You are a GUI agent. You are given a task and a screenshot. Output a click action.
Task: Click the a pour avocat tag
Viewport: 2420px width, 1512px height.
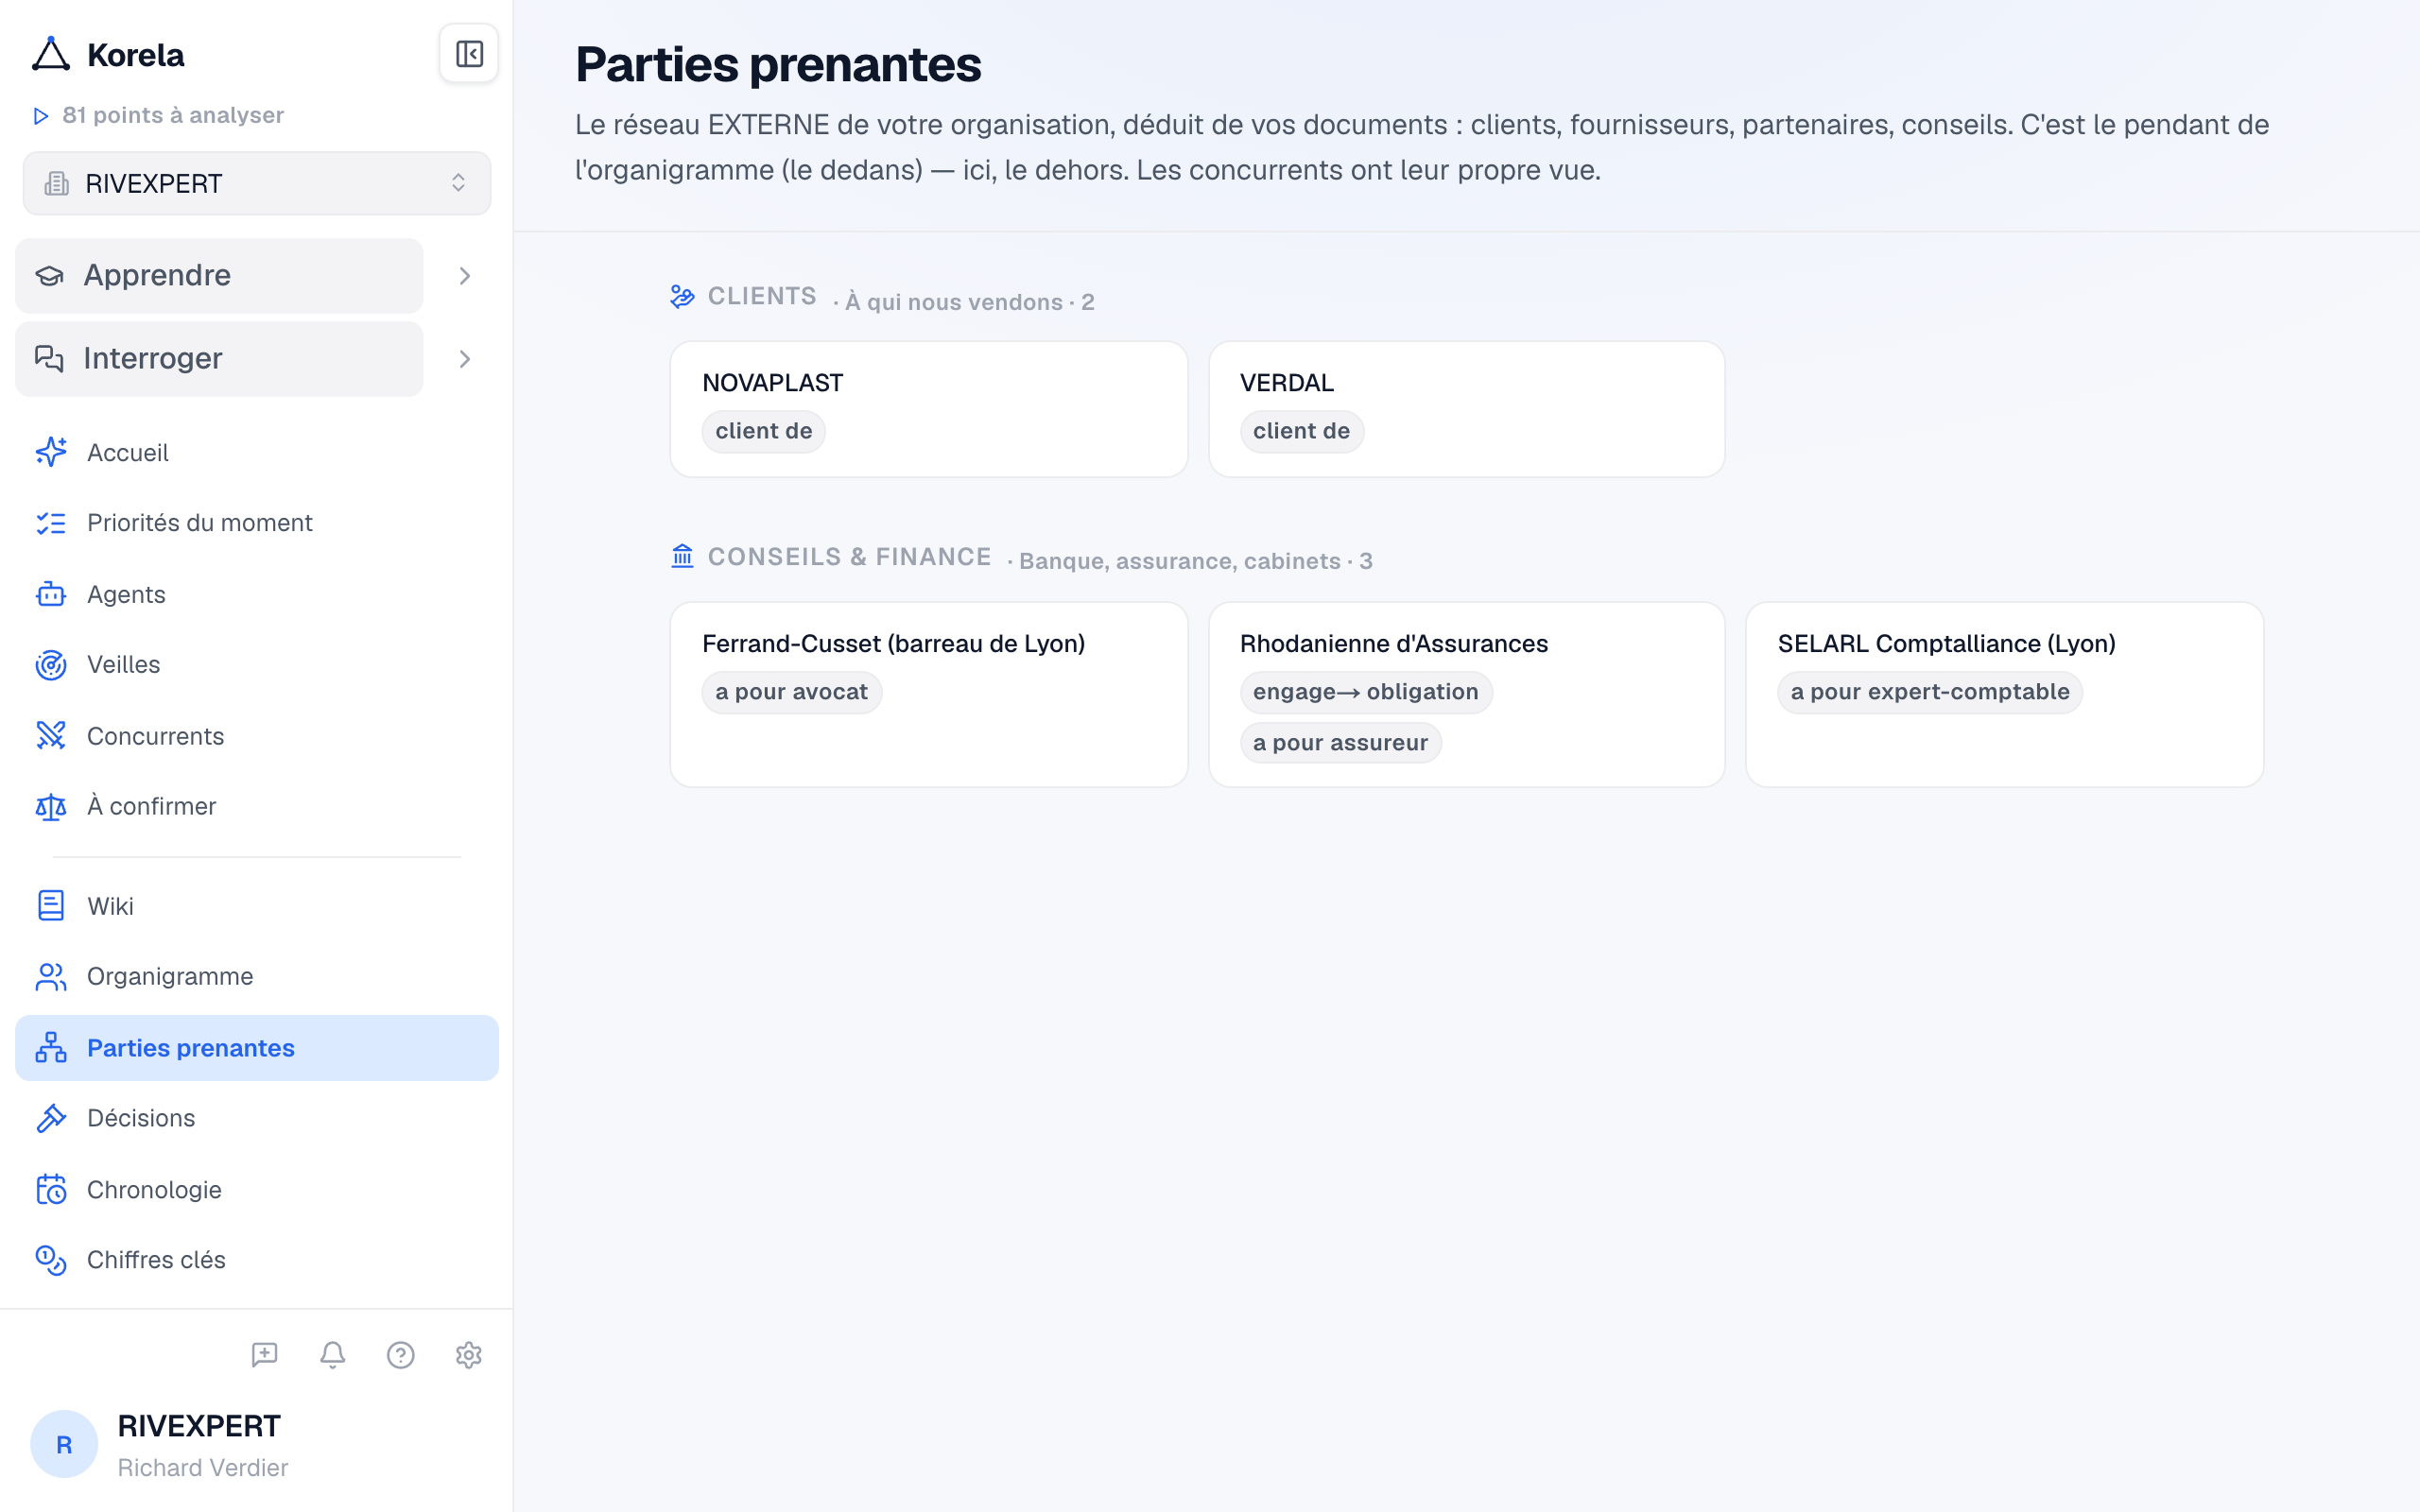click(792, 692)
